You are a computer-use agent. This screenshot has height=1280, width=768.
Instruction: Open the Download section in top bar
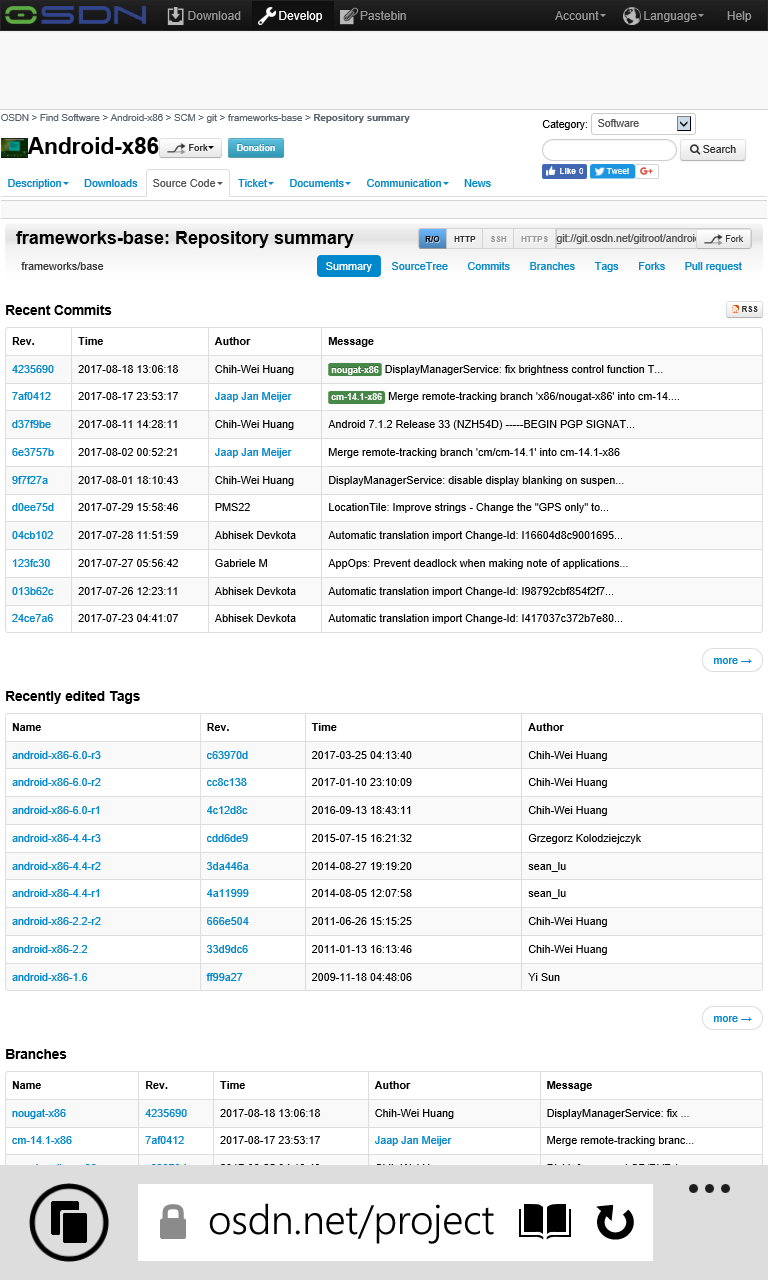(x=204, y=15)
